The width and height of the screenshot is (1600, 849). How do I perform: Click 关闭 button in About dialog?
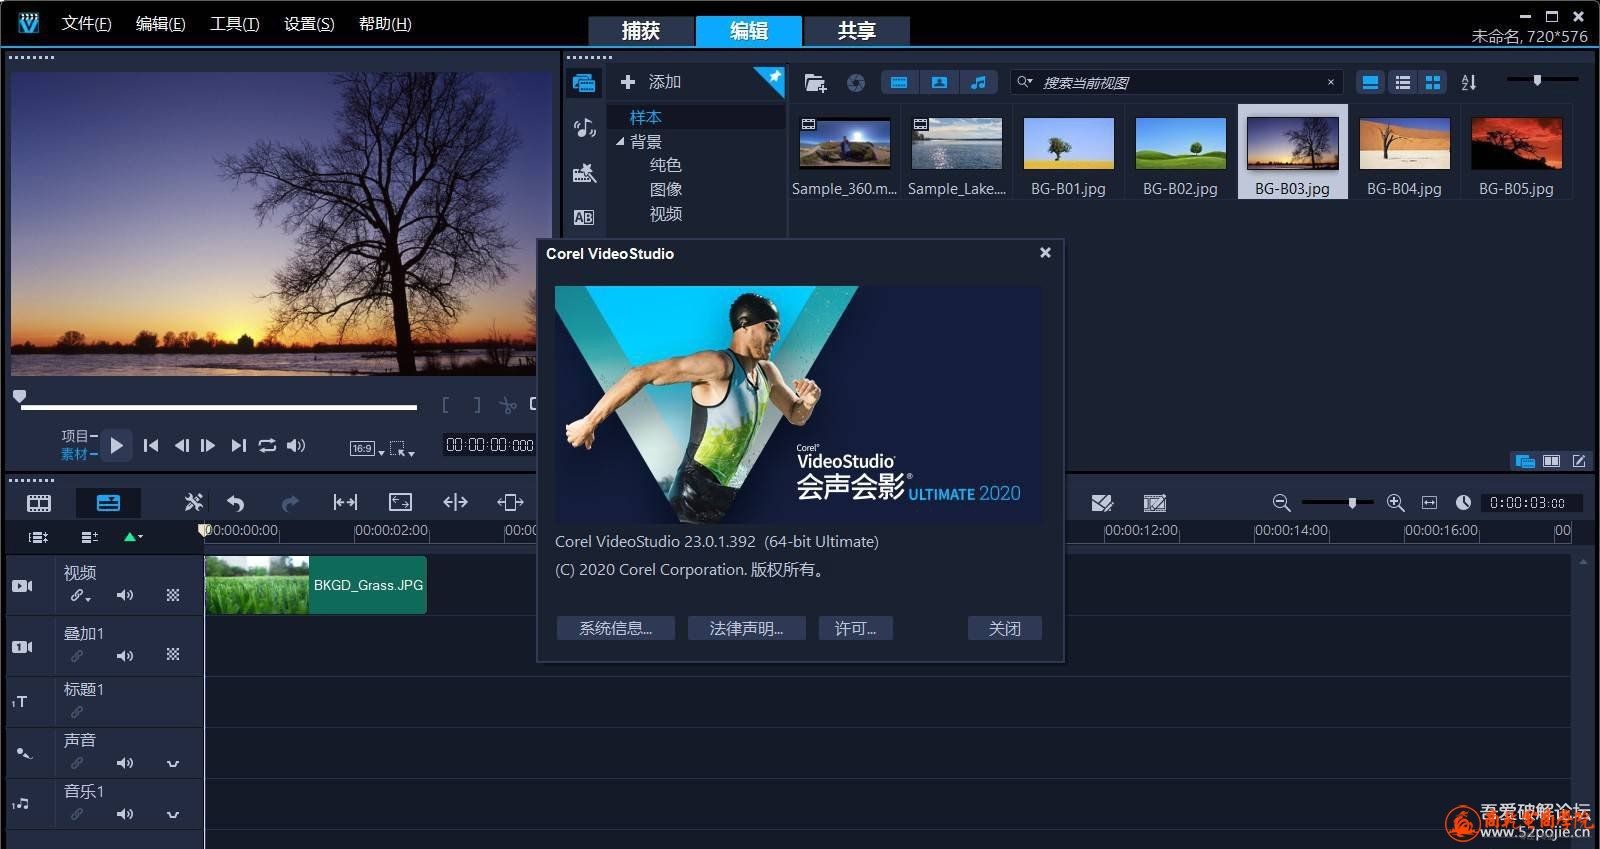(1005, 628)
